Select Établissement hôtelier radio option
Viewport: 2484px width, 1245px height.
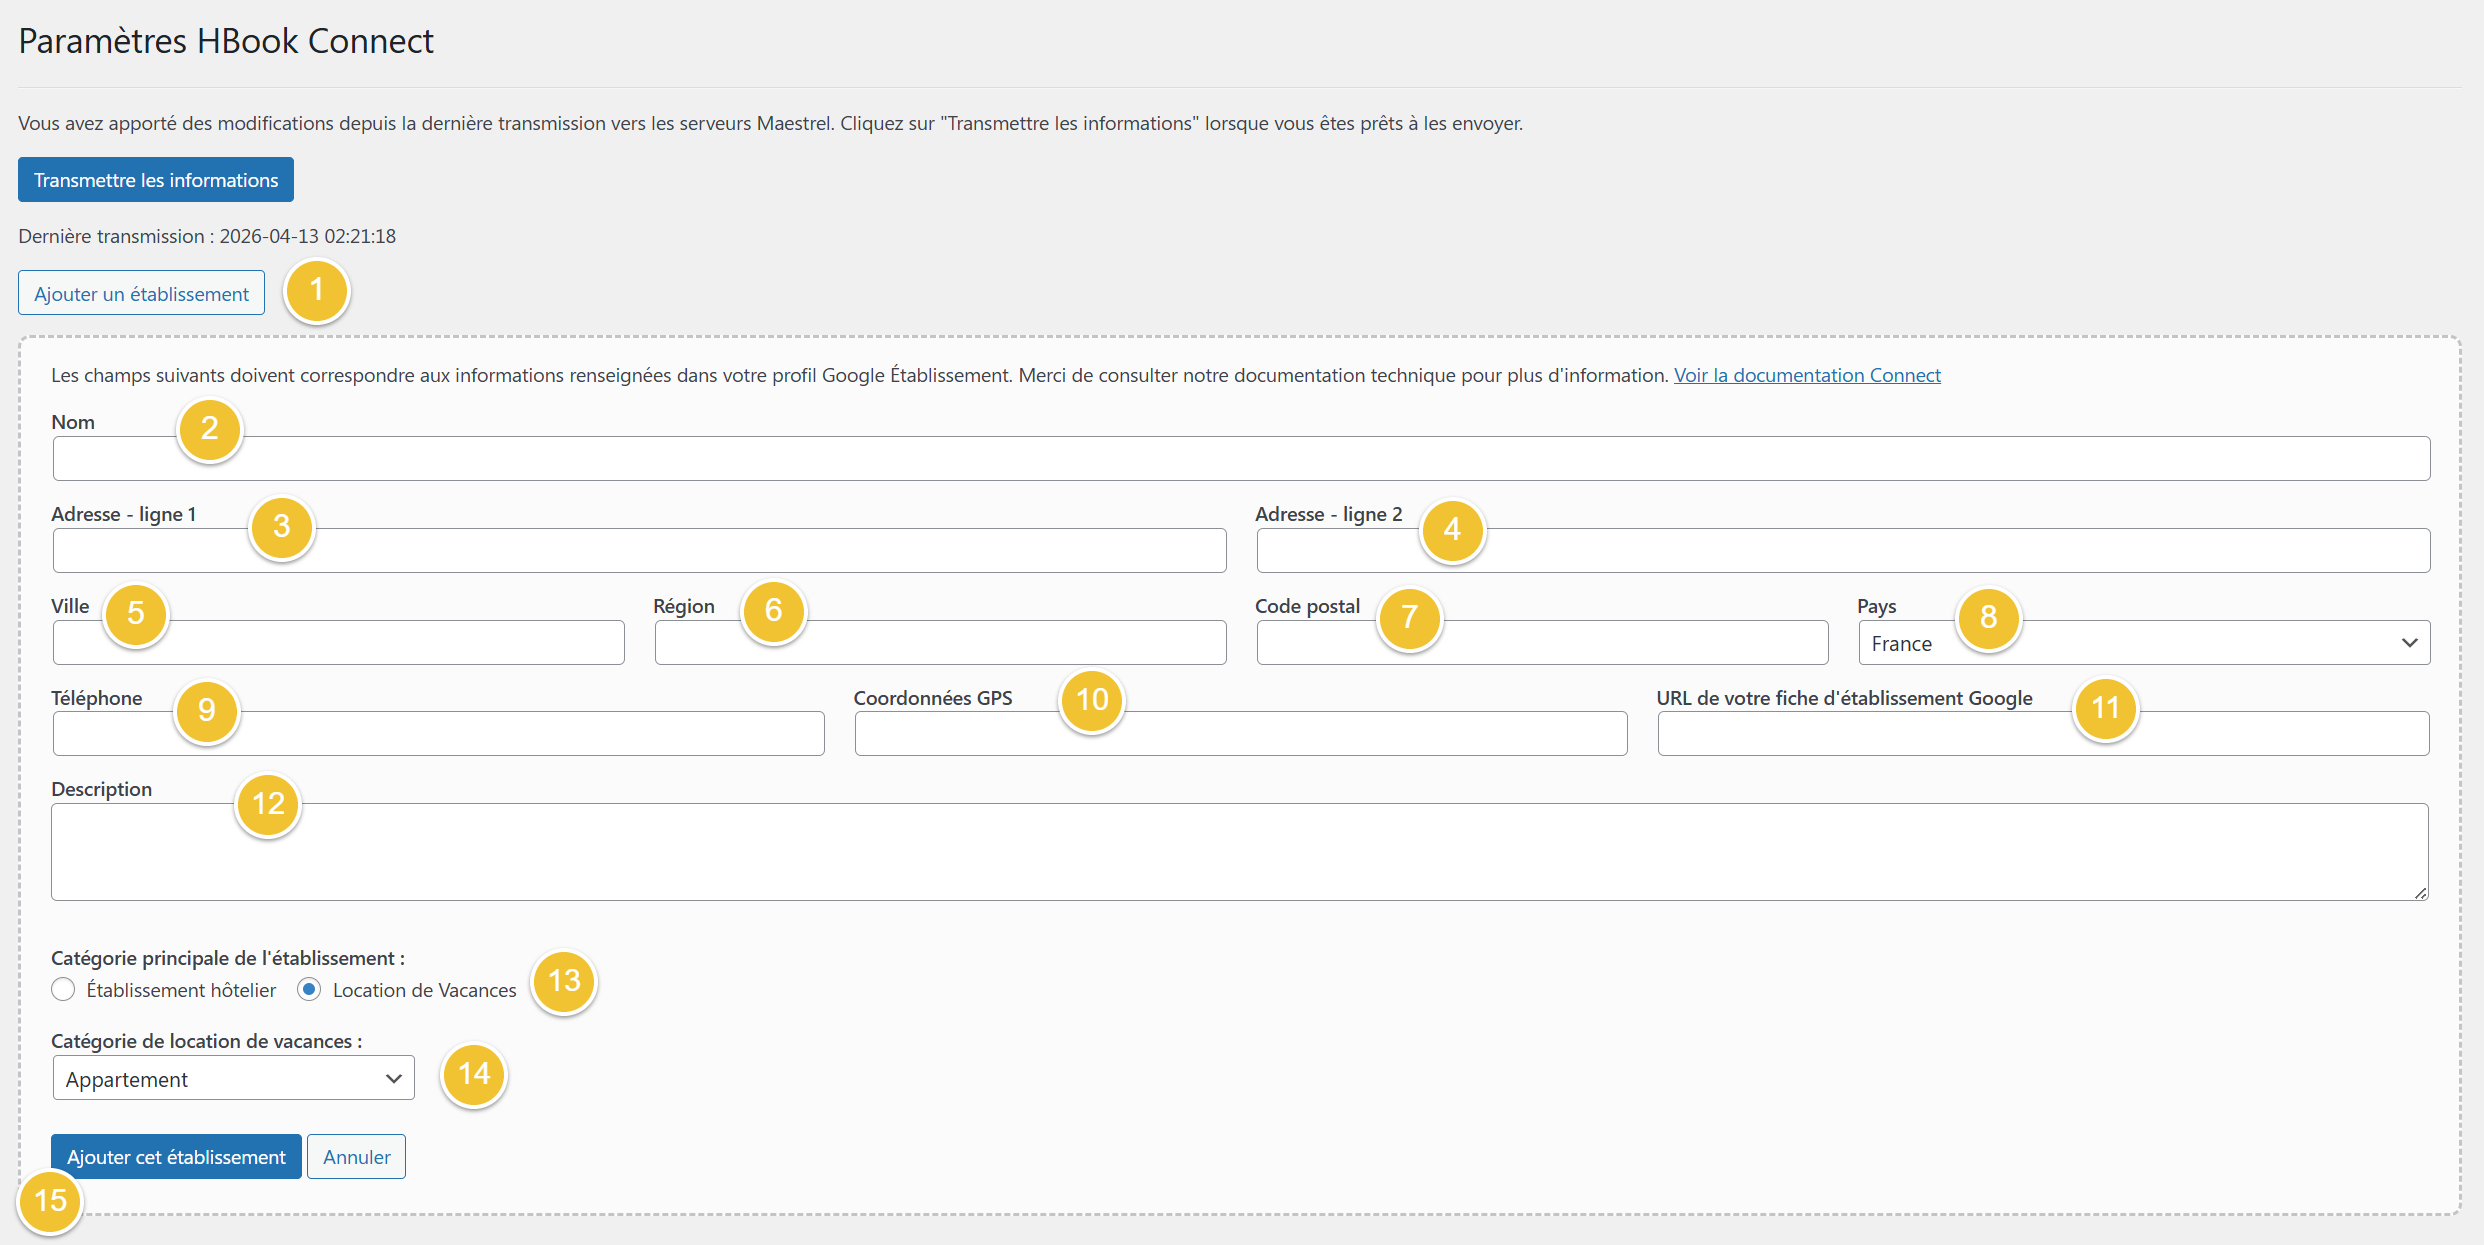tap(63, 990)
